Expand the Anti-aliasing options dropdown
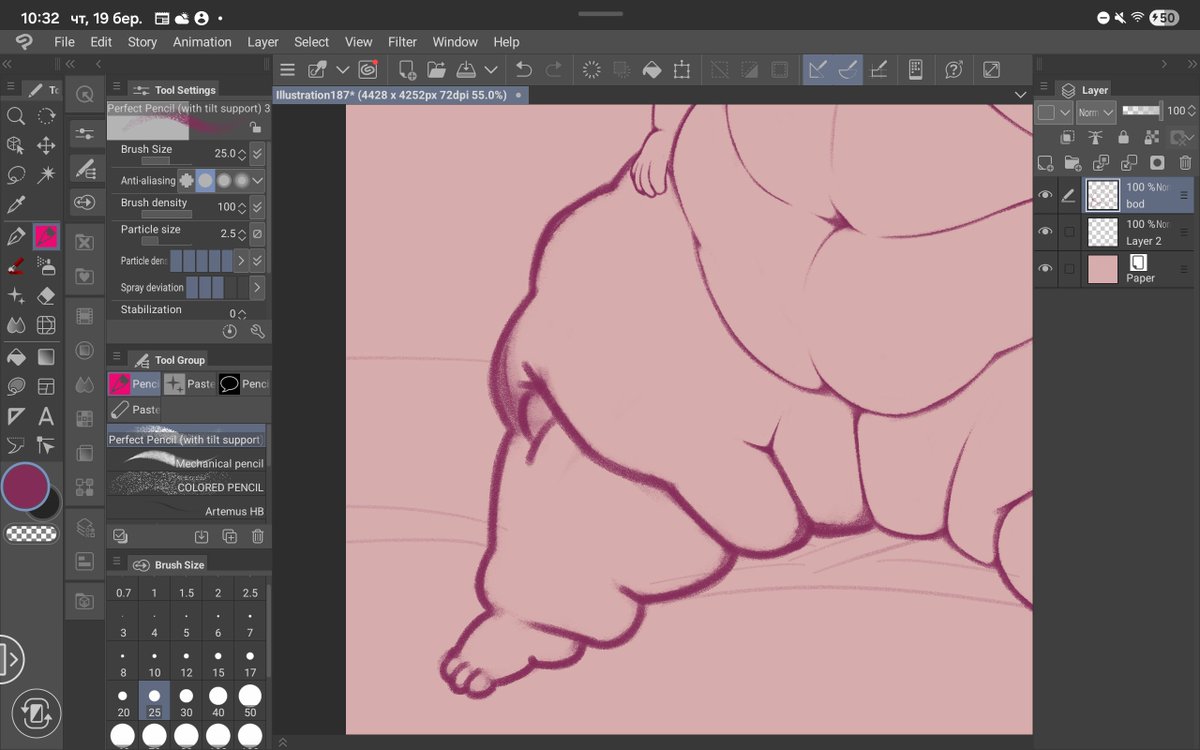 click(x=257, y=181)
